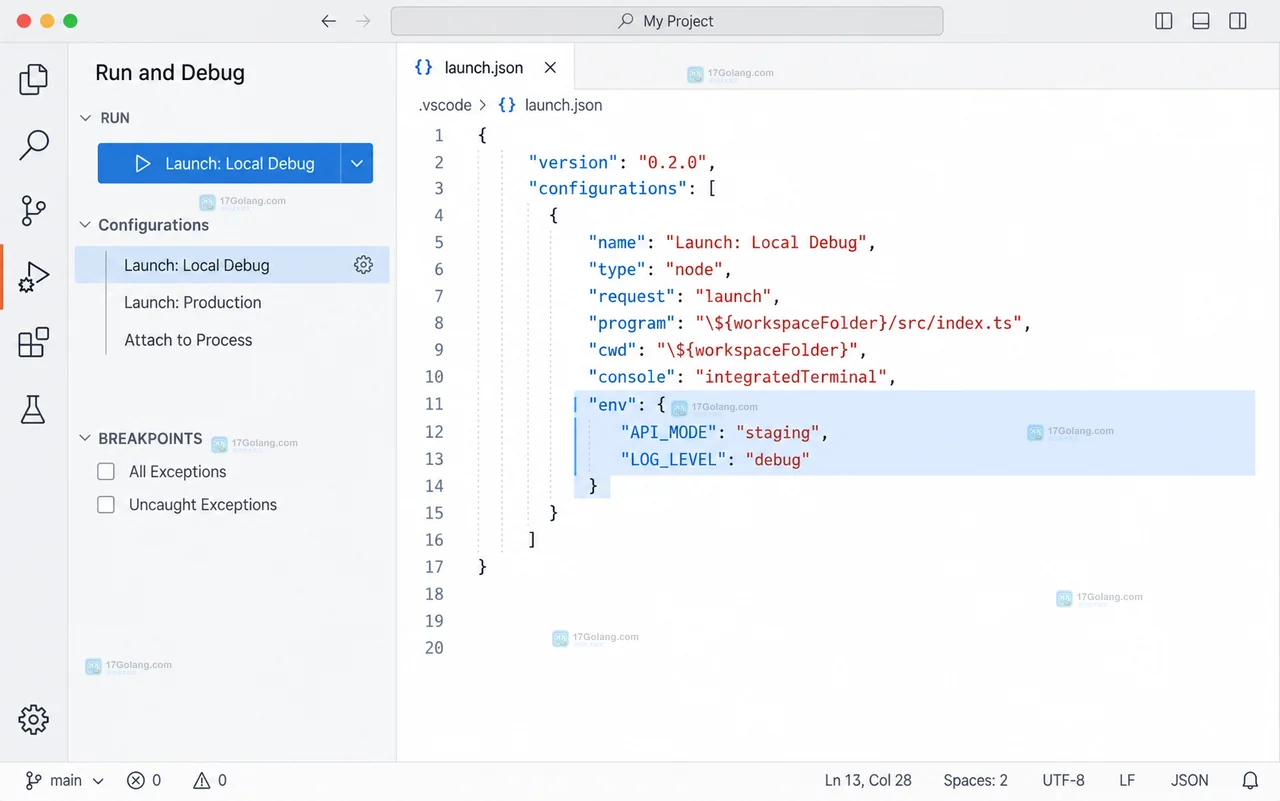Click the .vscode breadcrumb segment
The image size is (1280, 801).
pos(445,105)
